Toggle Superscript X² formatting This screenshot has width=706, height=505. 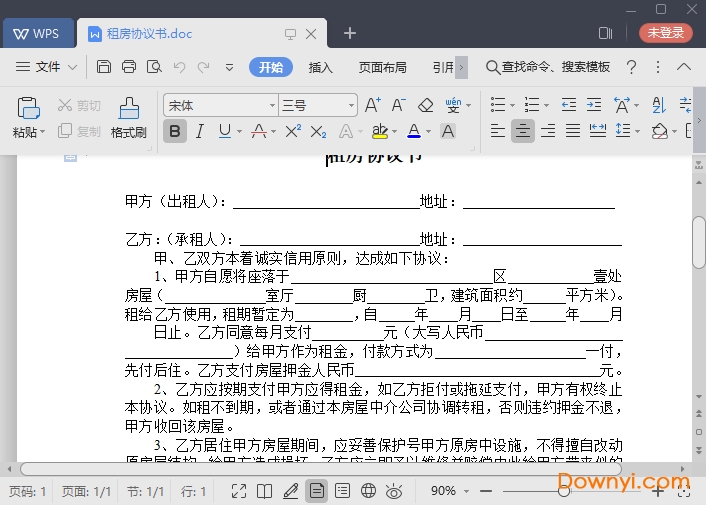point(293,131)
